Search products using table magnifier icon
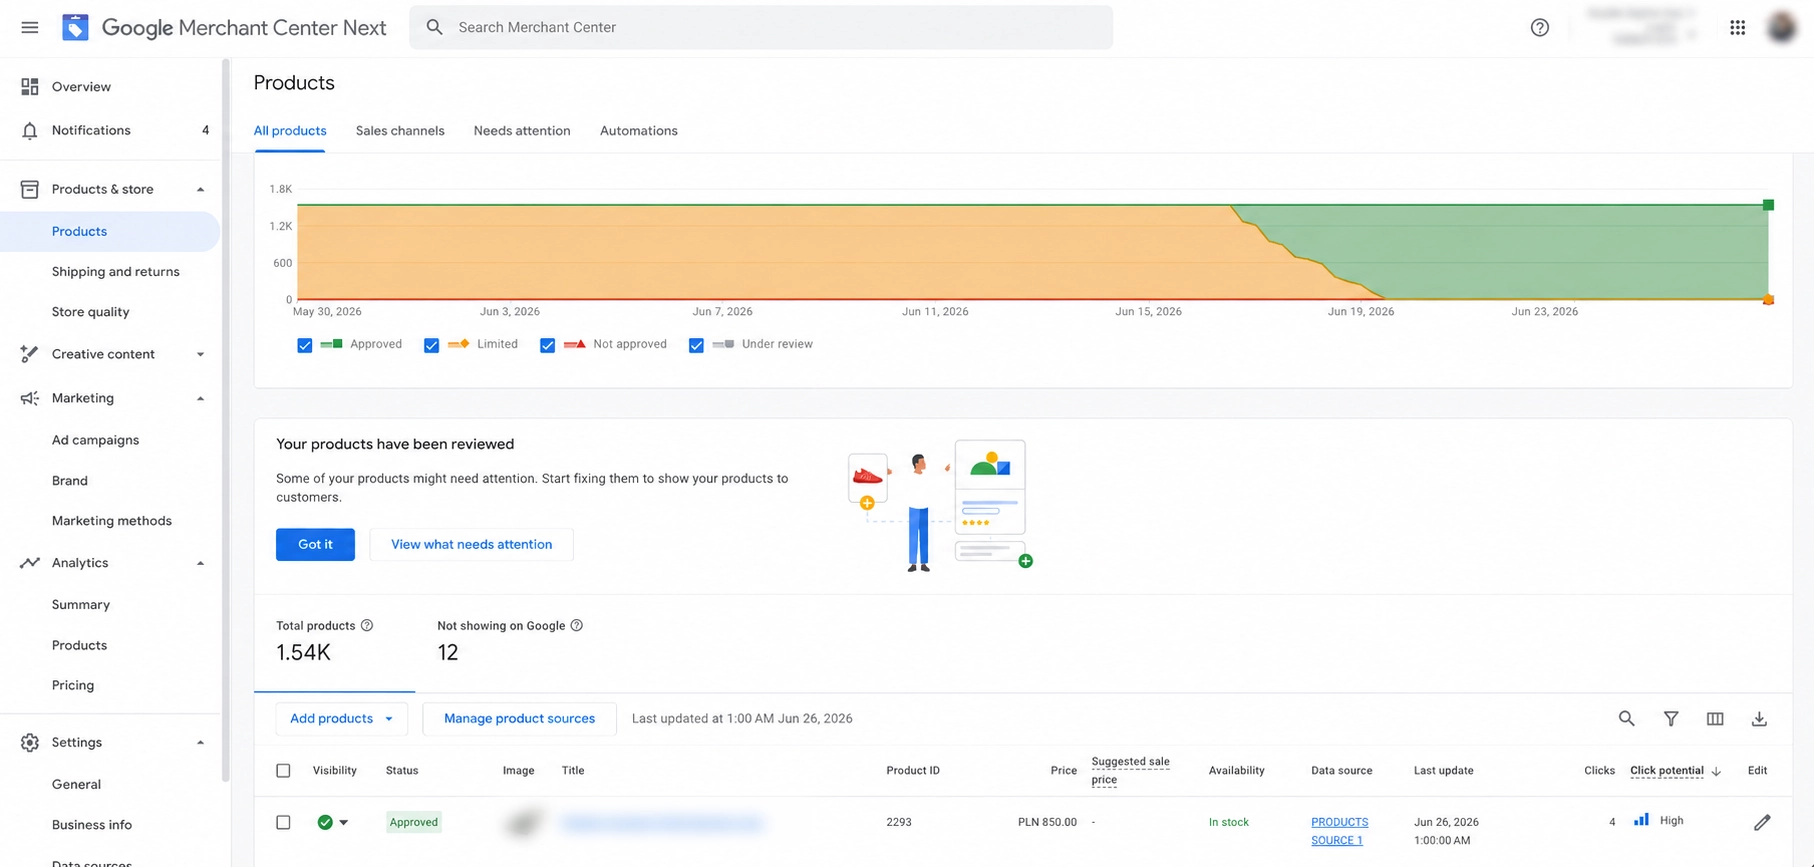1814x867 pixels. [x=1626, y=718]
